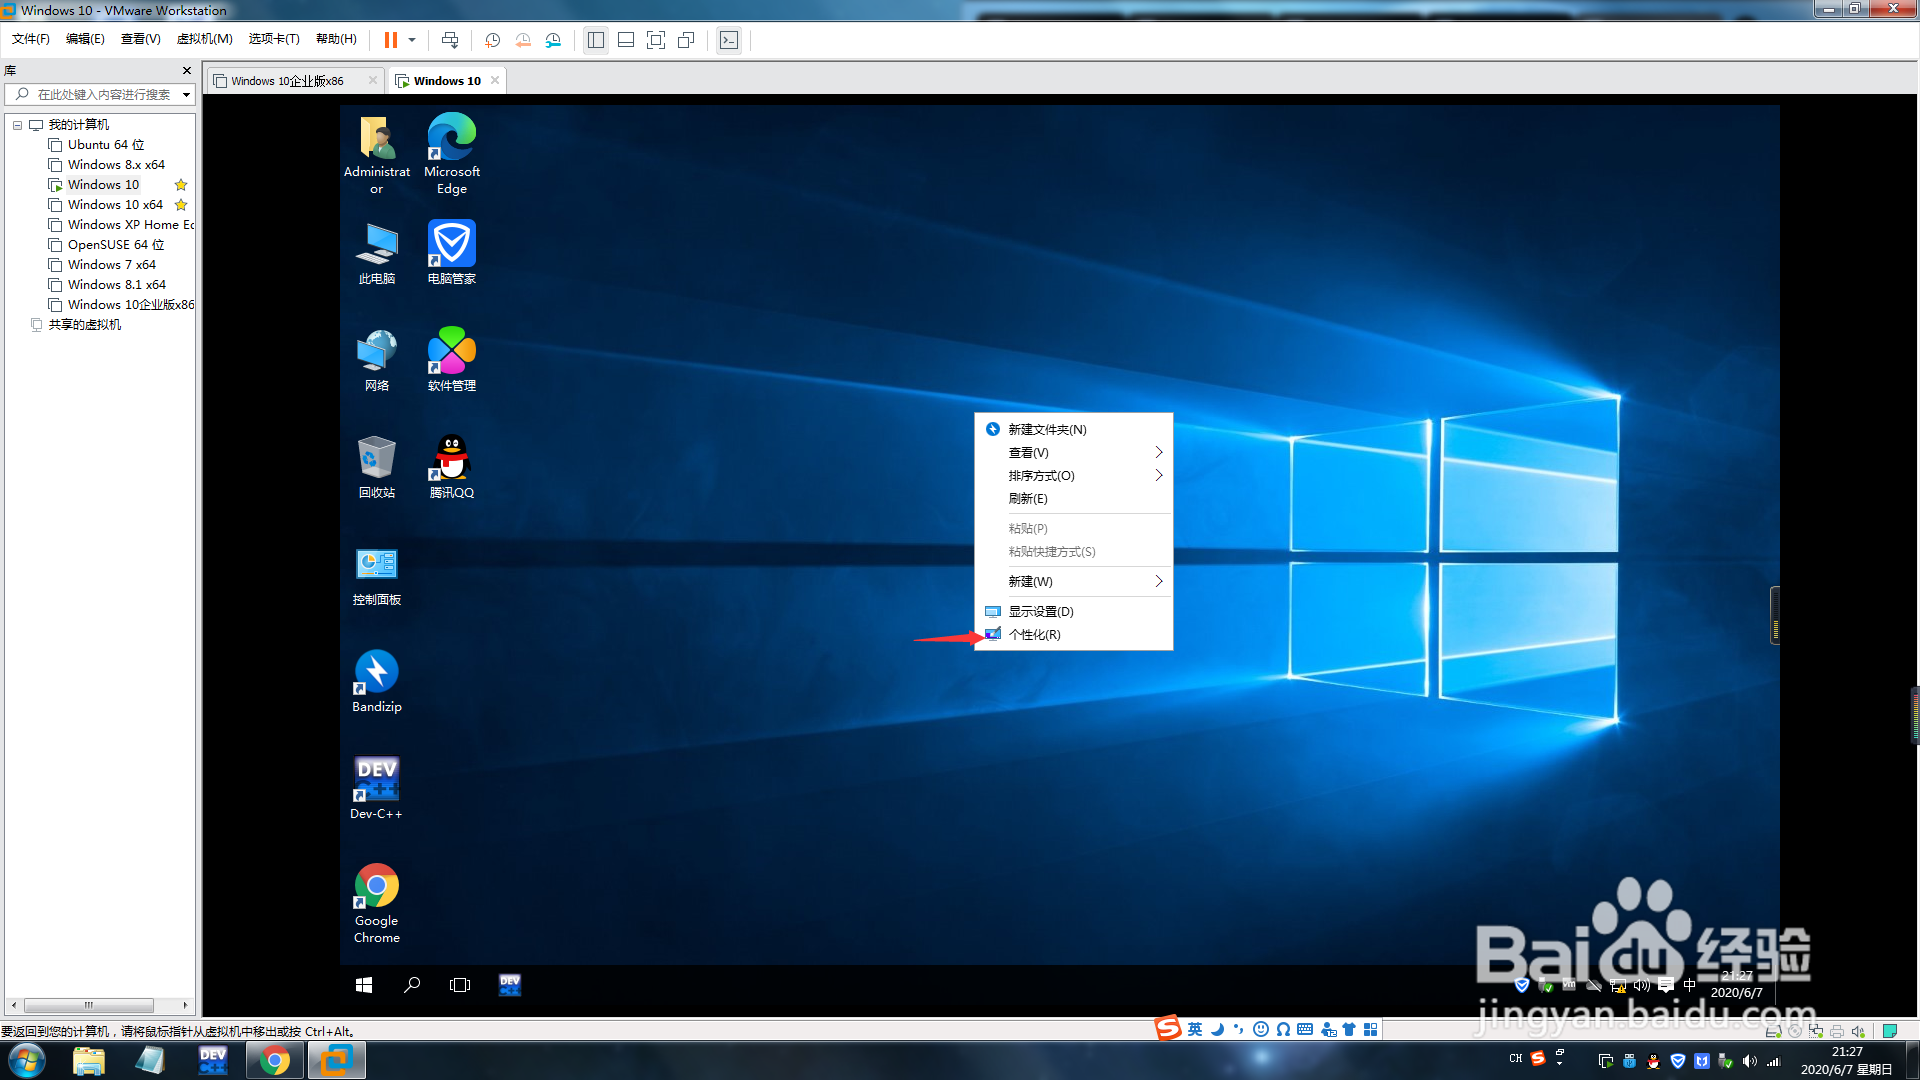Click the take snapshot clock icon
This screenshot has height=1080, width=1920.
tap(493, 40)
